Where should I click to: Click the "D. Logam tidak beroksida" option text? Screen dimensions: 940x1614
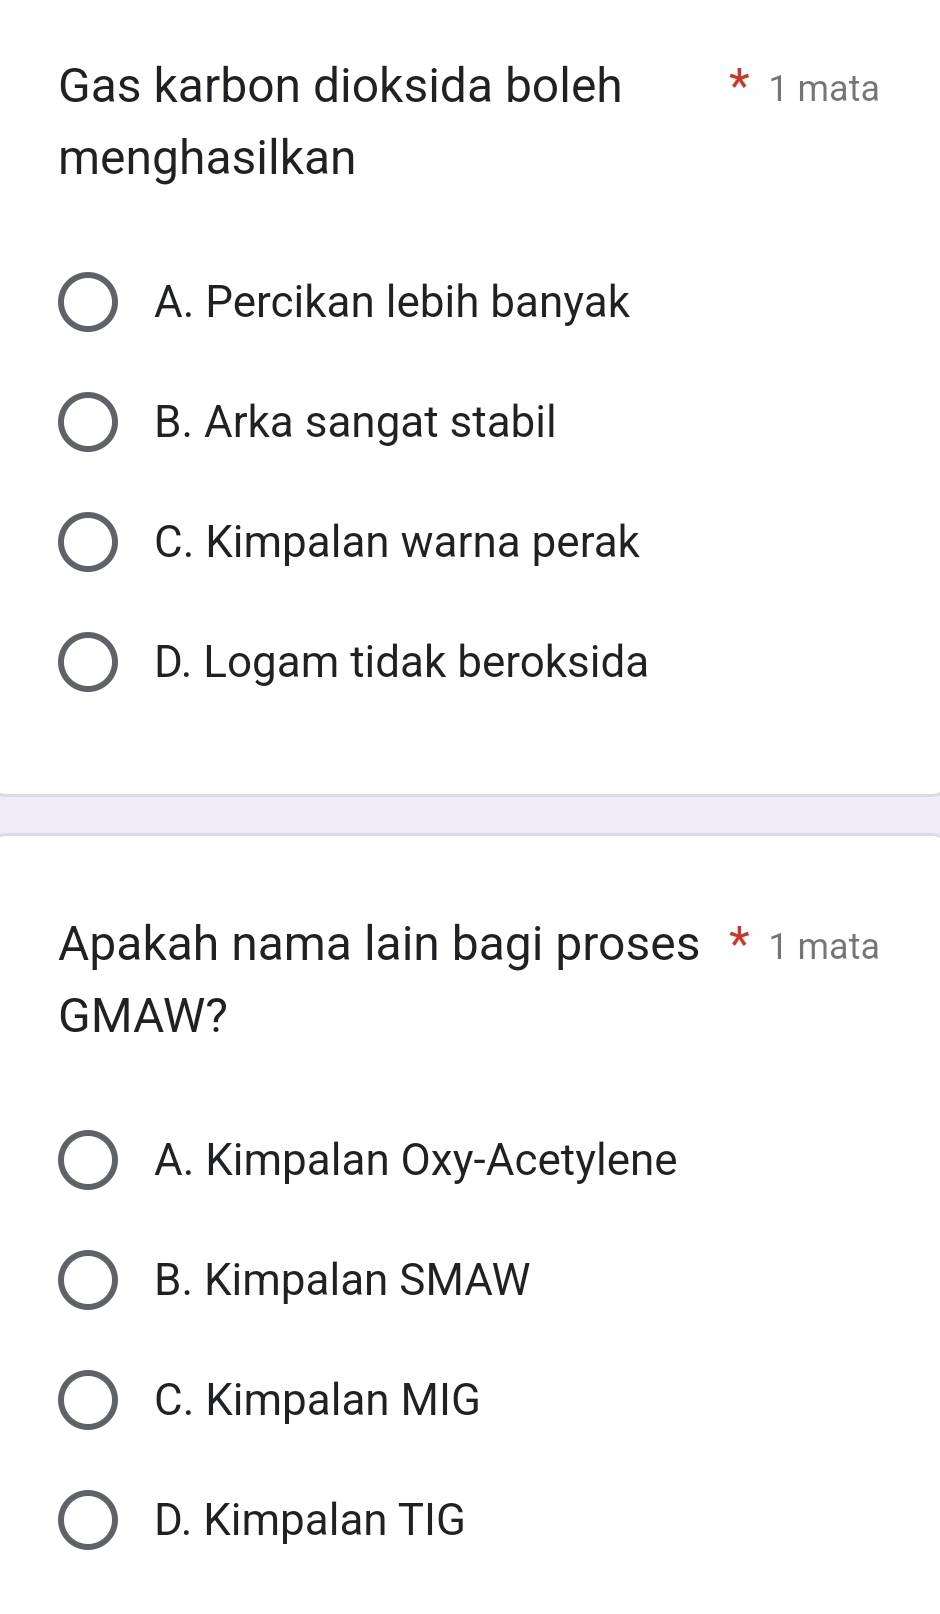click(x=401, y=662)
